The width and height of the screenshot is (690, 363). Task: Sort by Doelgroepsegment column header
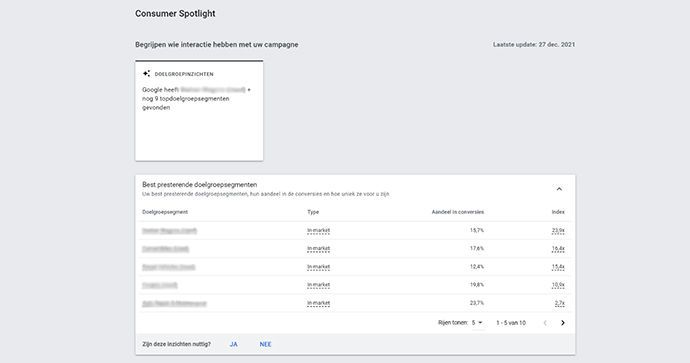coord(165,212)
